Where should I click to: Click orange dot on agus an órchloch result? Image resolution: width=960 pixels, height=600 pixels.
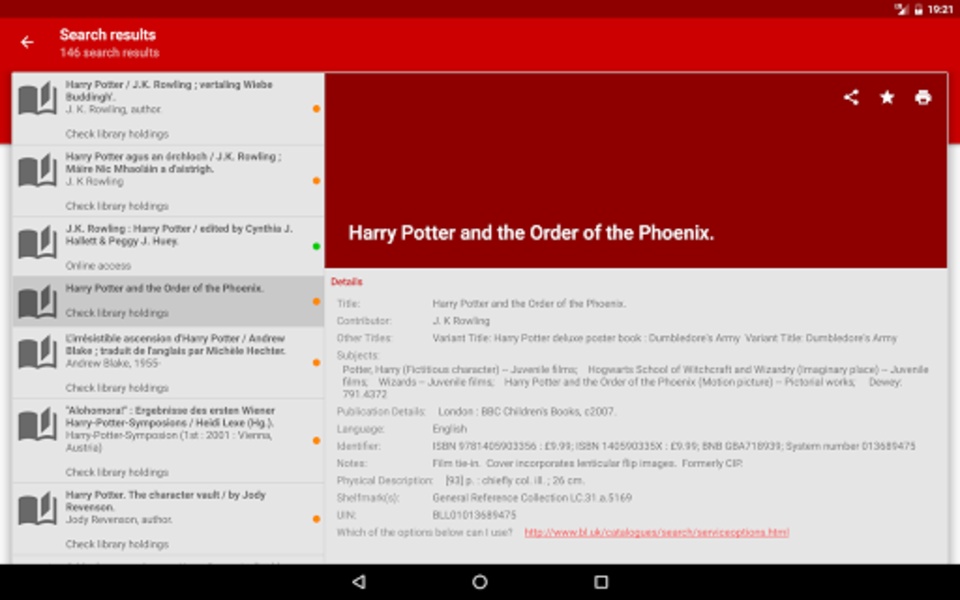[x=317, y=181]
